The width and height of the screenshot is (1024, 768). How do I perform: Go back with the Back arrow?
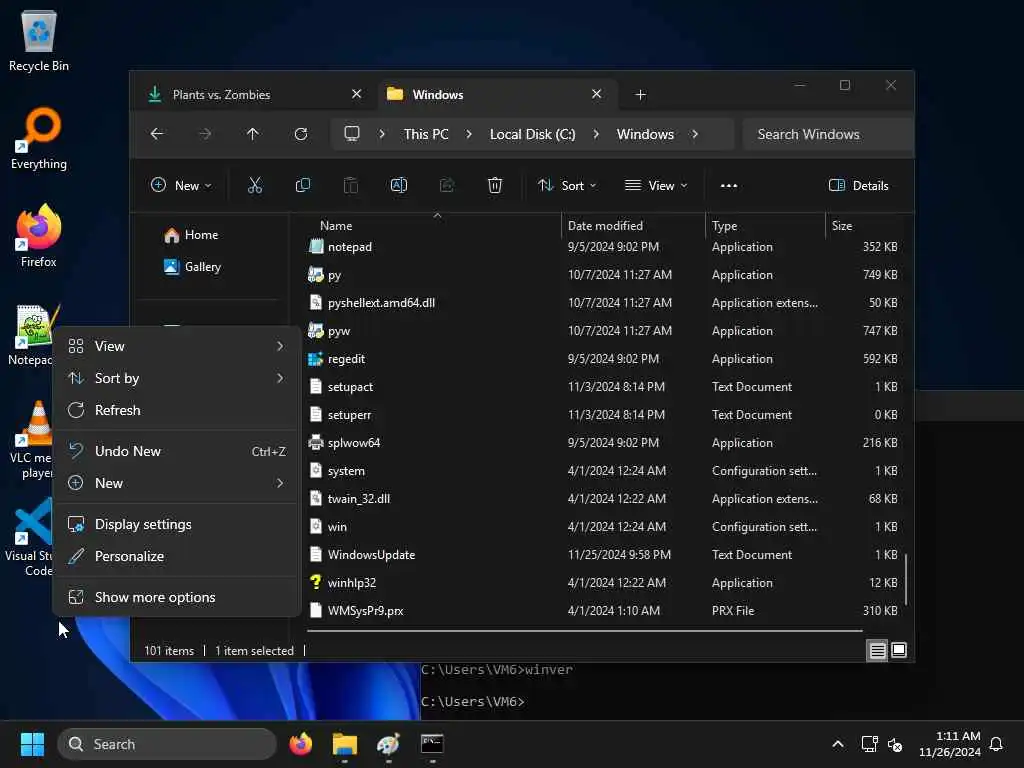[x=157, y=134]
